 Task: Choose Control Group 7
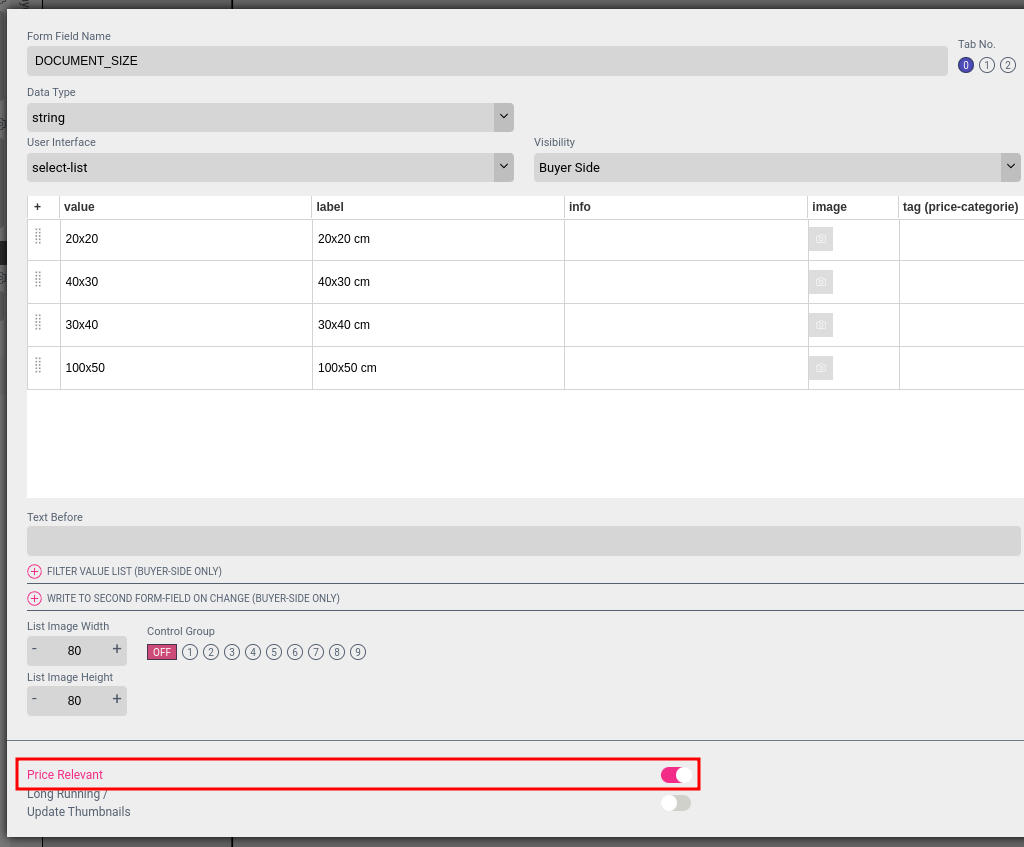point(316,652)
